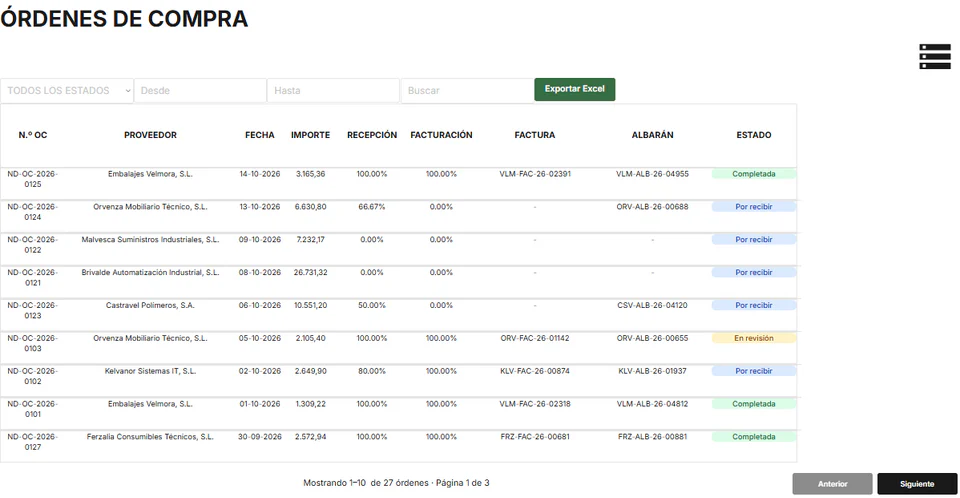Click delivery note VLM-ALB-26-04955
The image size is (960, 498).
[653, 175]
